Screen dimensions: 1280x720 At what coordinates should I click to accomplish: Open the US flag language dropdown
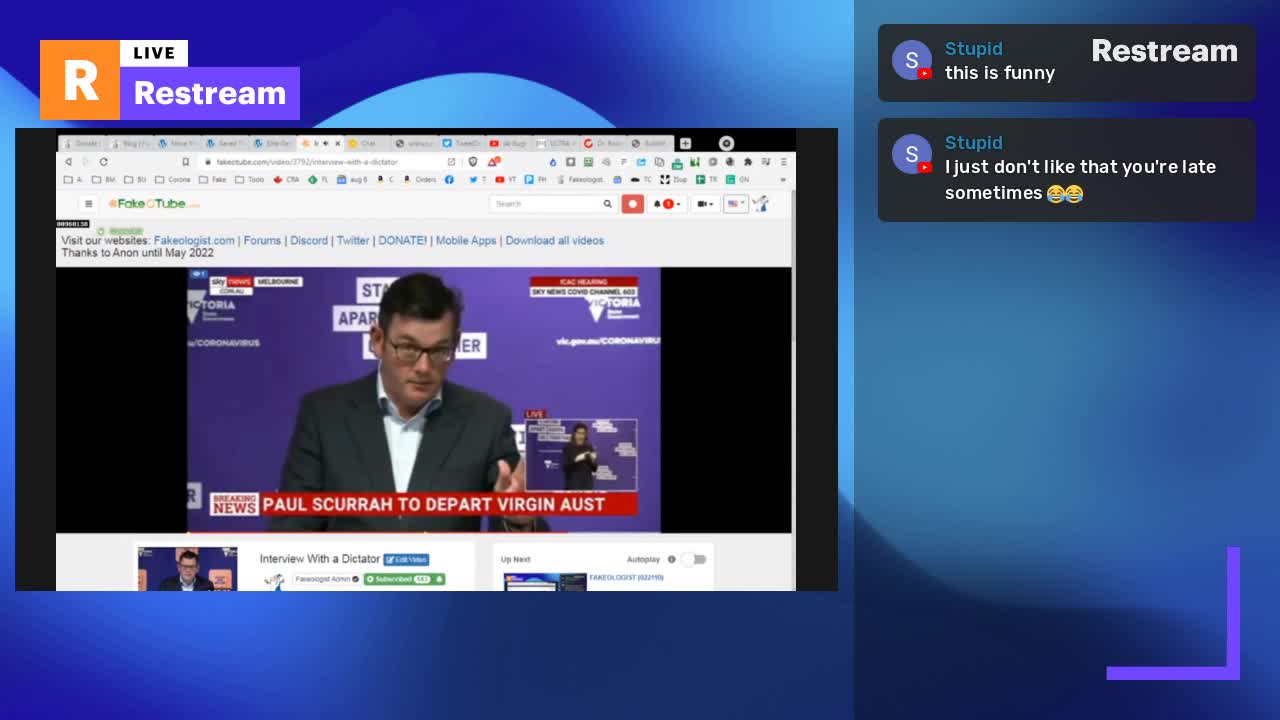736,204
